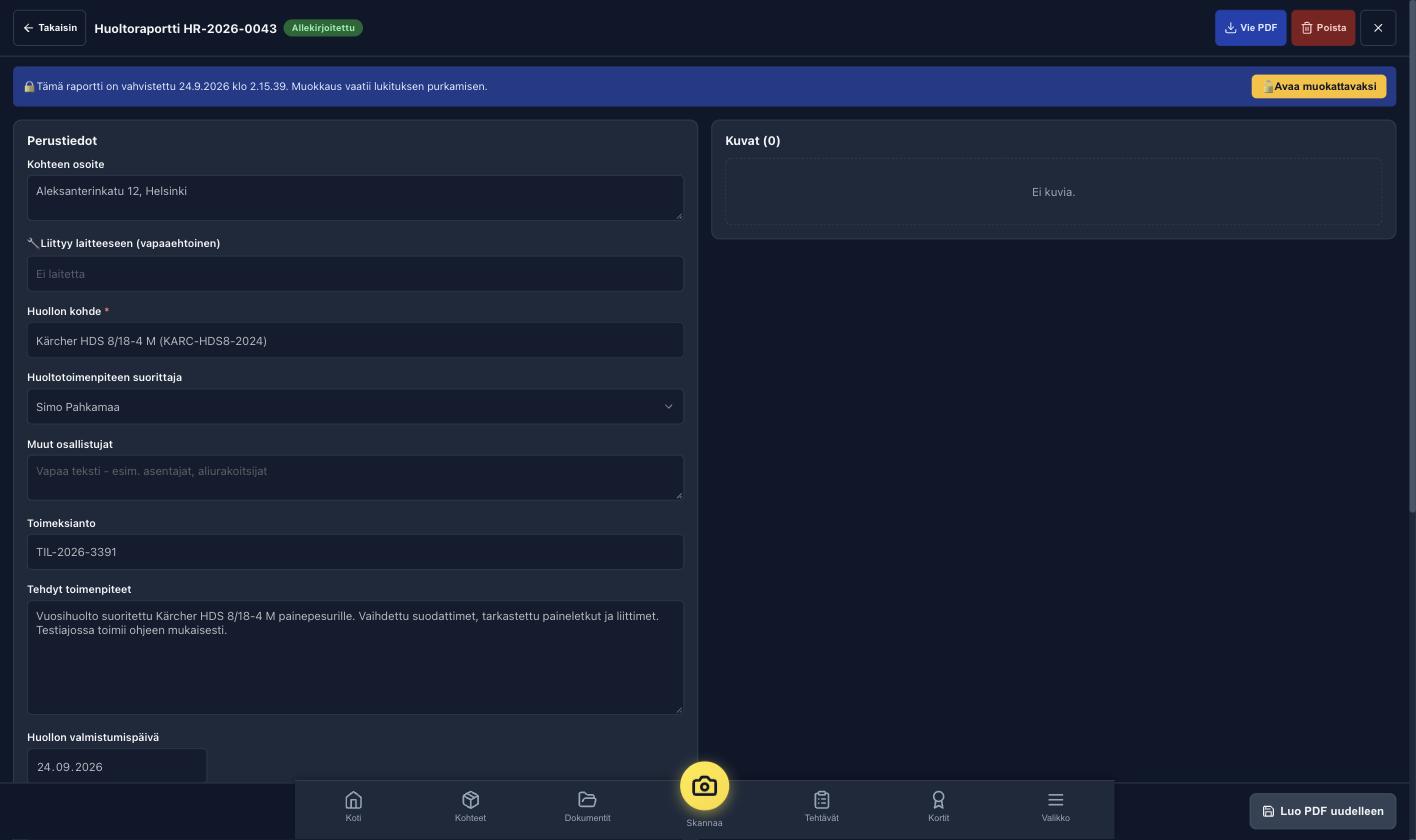
Task: Open the Valikko hamburger menu
Action: [x=1055, y=806]
